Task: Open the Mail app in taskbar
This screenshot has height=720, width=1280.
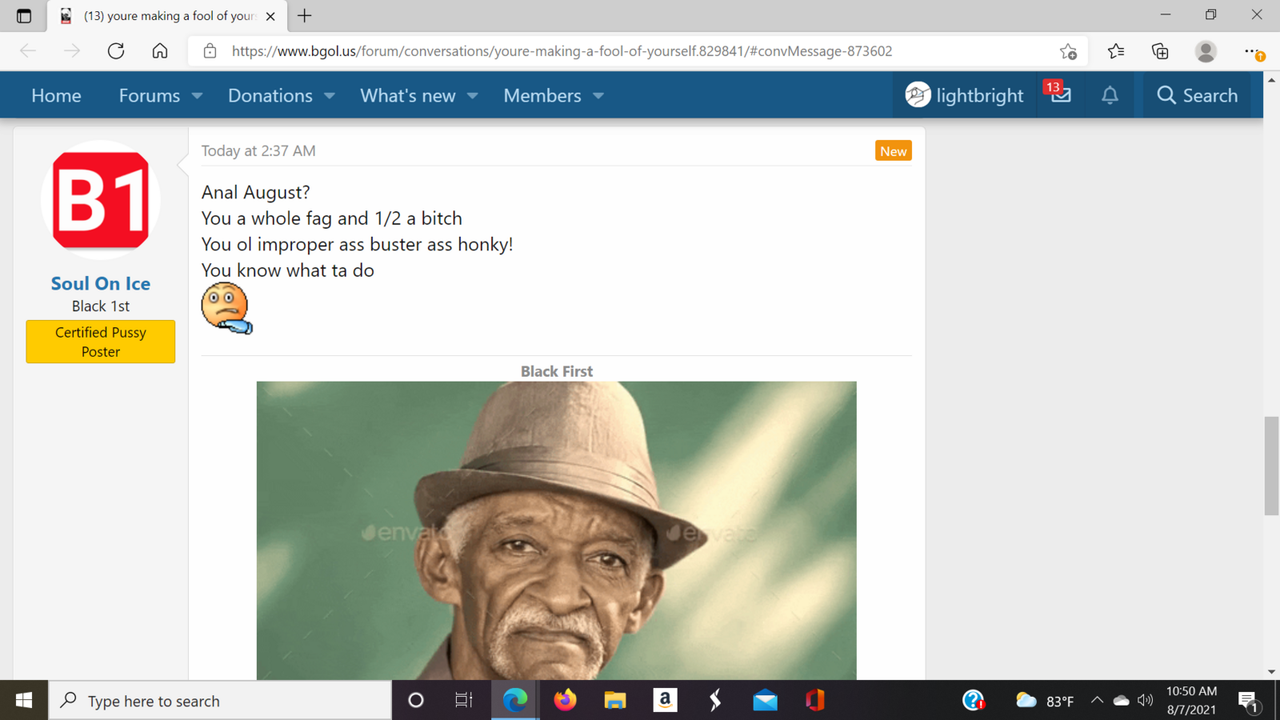Action: pyautogui.click(x=765, y=701)
